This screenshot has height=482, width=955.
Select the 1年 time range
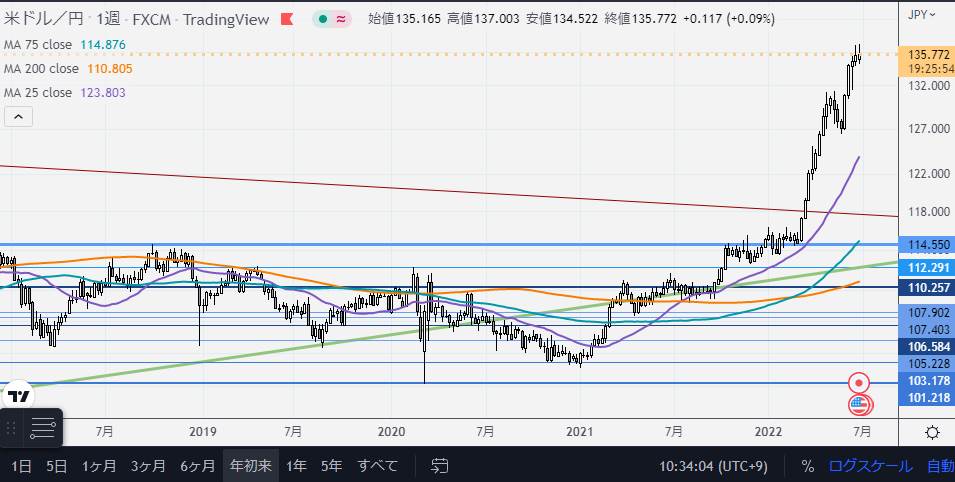click(296, 466)
